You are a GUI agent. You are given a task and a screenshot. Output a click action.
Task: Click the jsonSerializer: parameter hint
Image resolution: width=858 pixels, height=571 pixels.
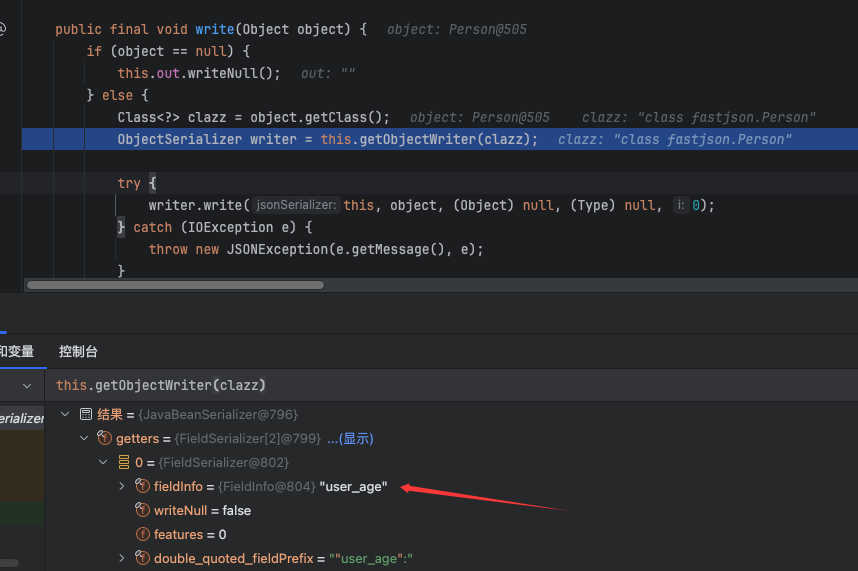point(296,205)
